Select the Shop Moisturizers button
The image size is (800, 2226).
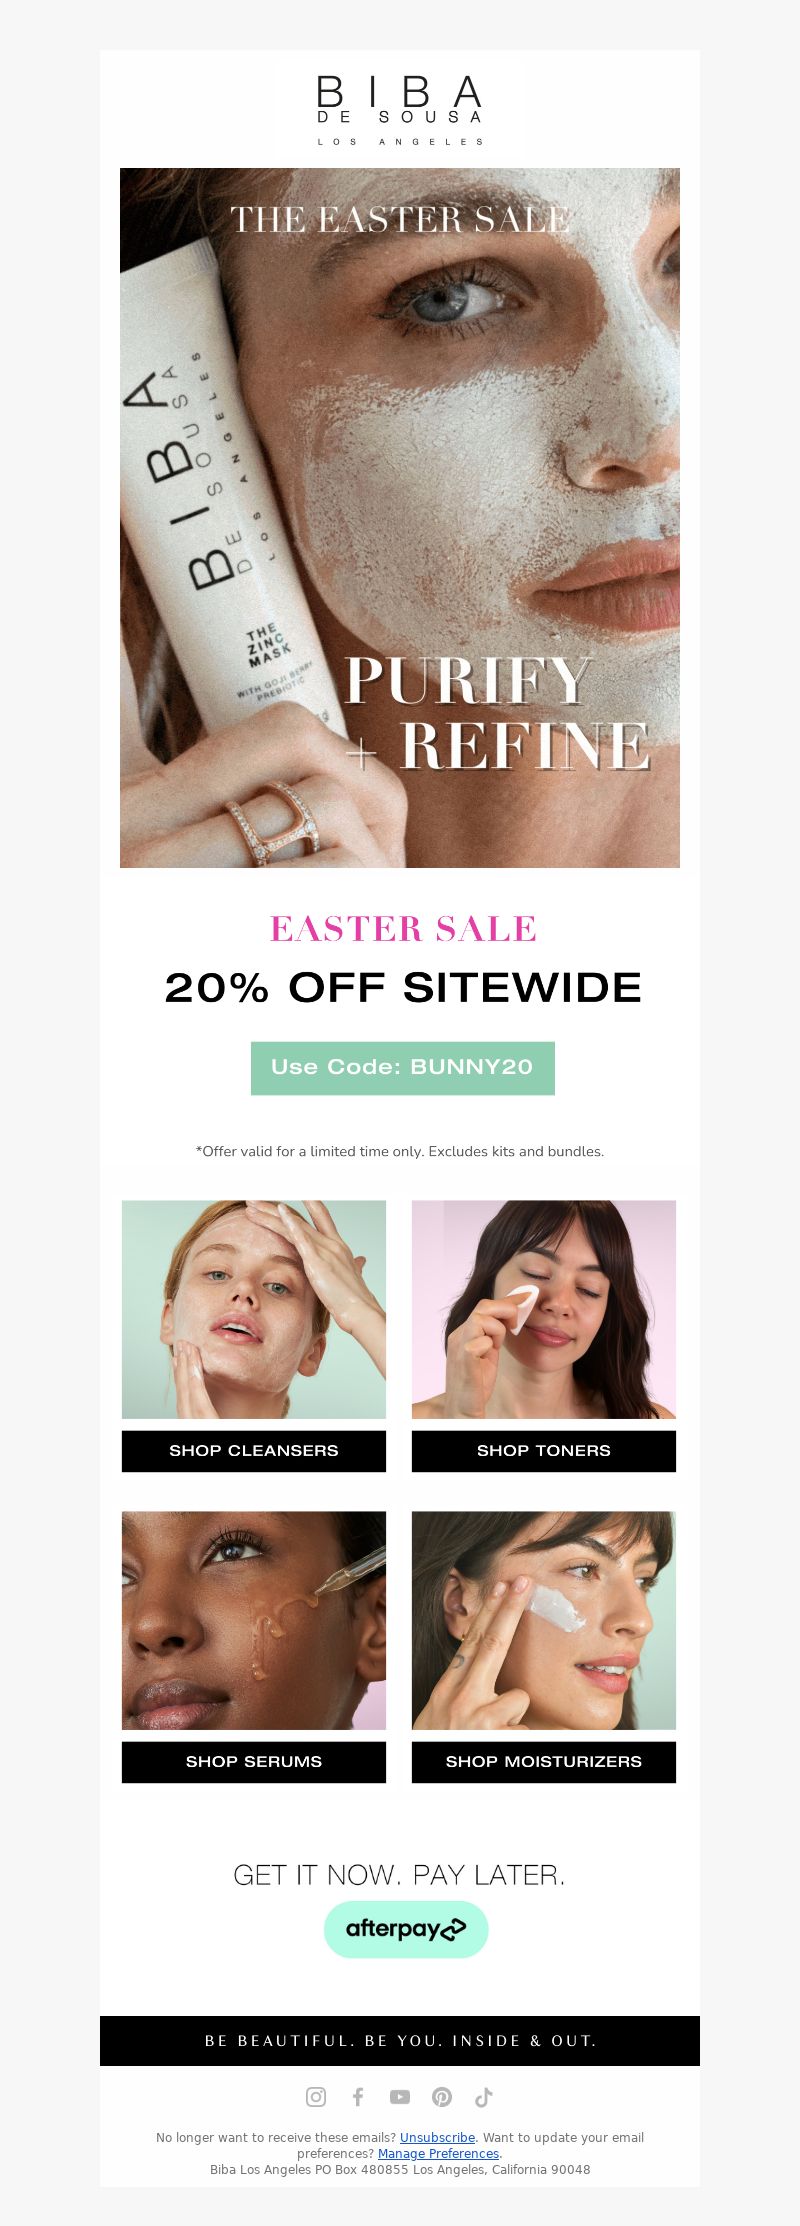(544, 1762)
